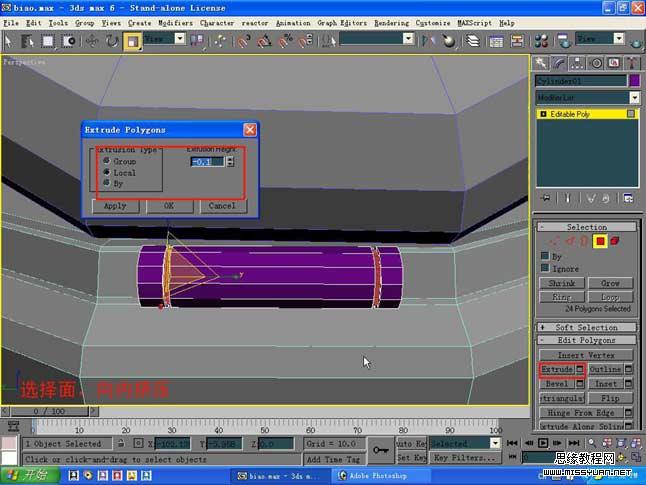Select Polygon sub-object level icon
Viewport: 646px width, 485px height.
(600, 241)
